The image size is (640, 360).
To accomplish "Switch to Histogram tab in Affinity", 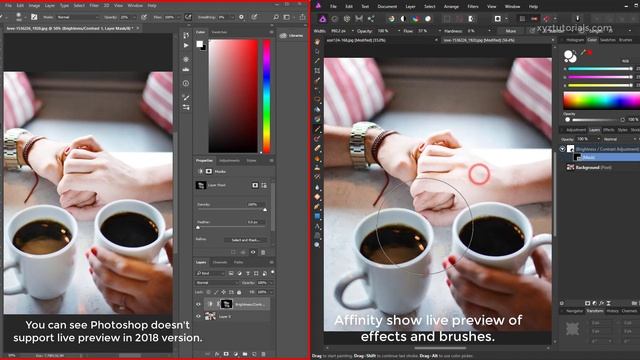I will click(x=575, y=40).
